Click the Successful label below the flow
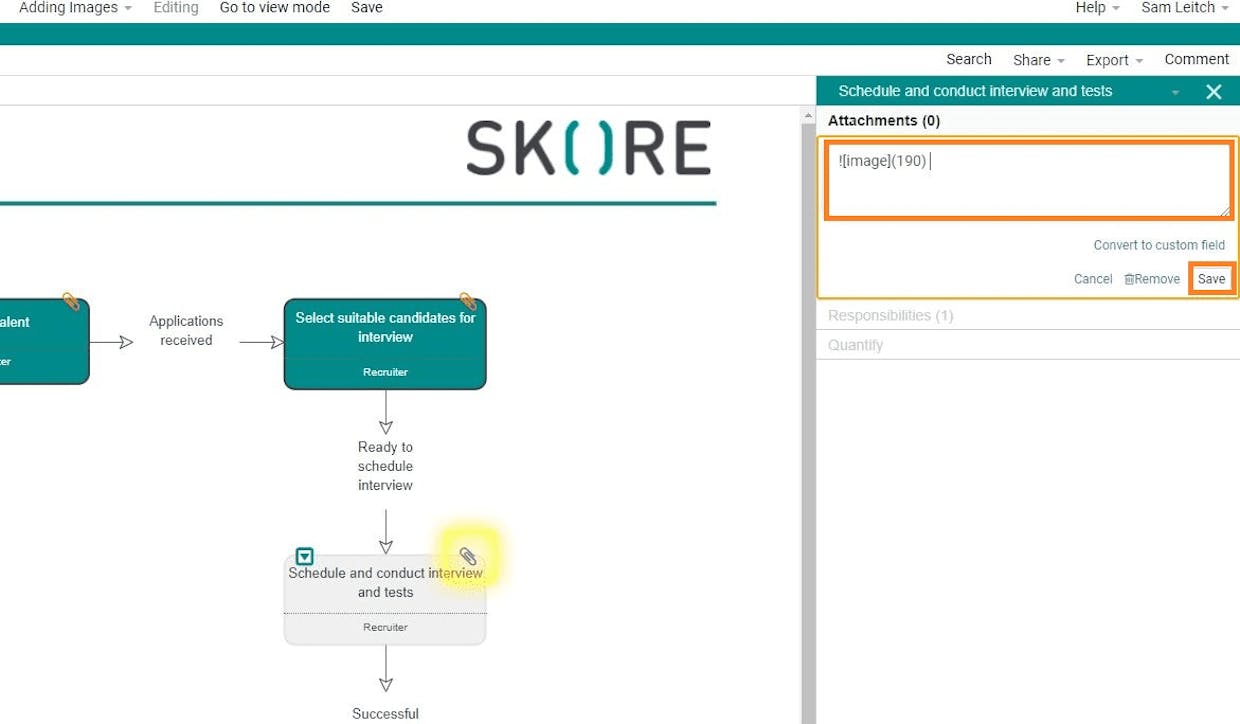The height and width of the screenshot is (724, 1240). click(385, 714)
